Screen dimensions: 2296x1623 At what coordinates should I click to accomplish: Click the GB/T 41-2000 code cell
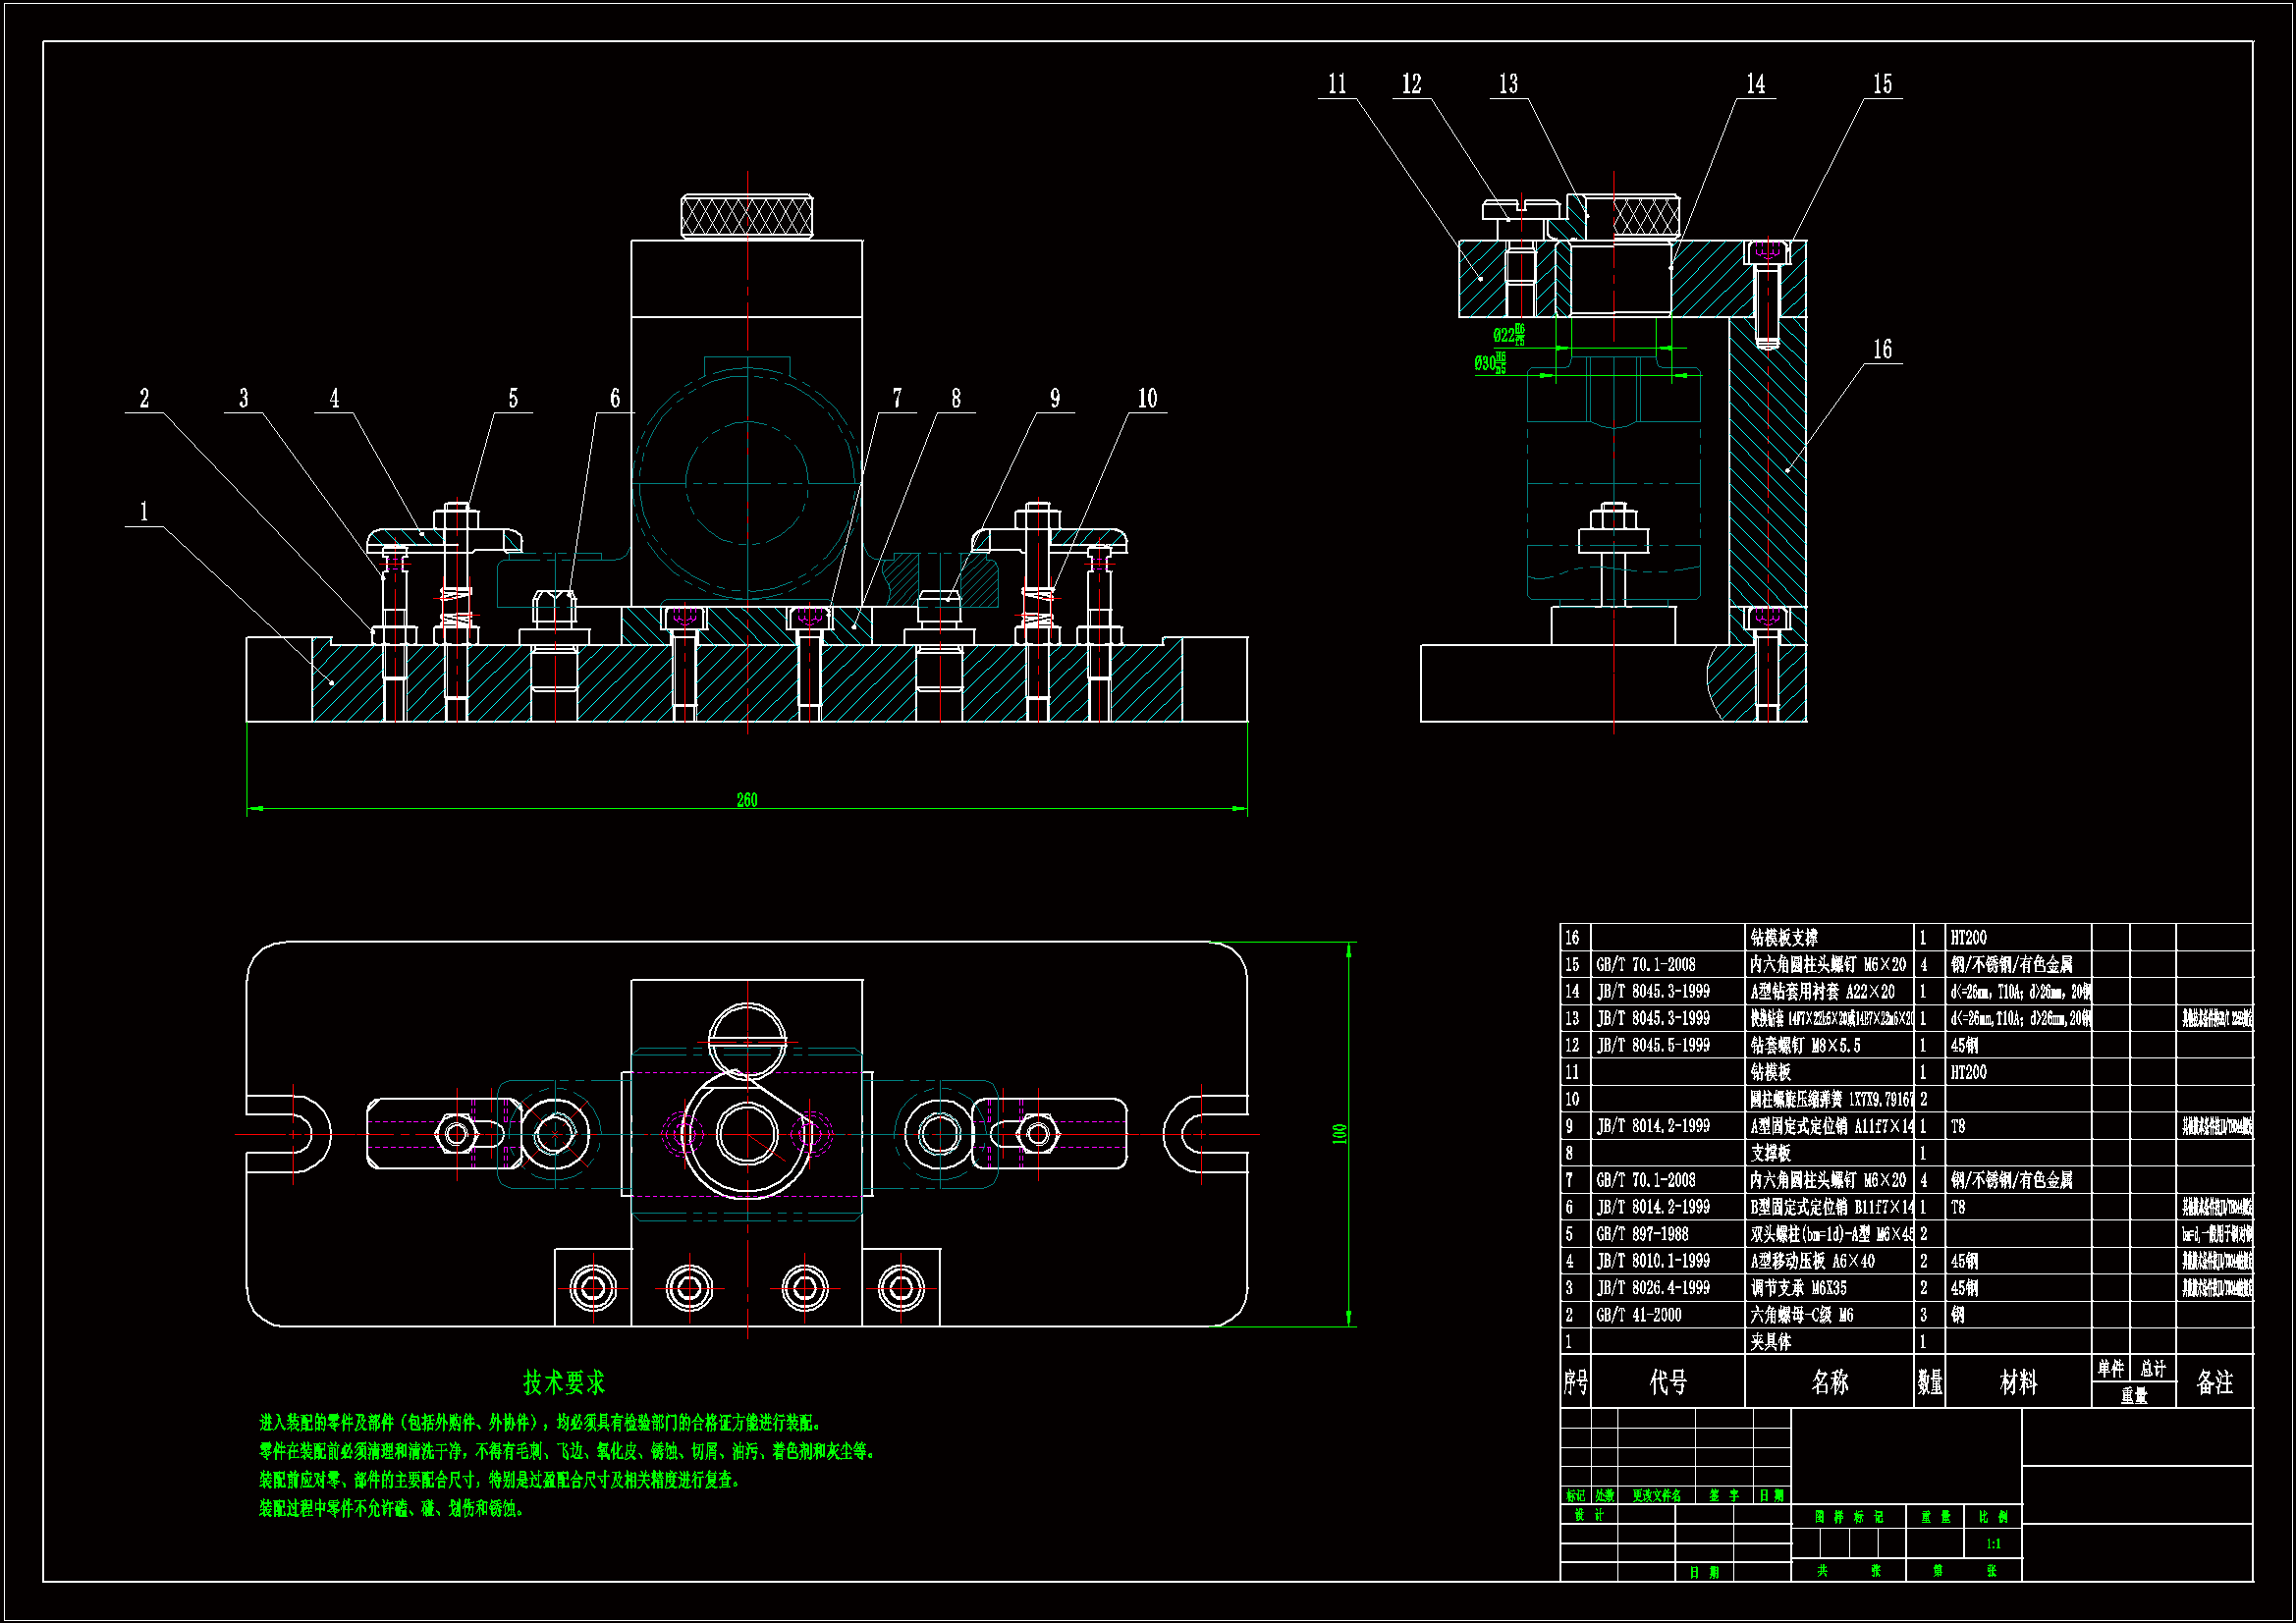[1638, 1315]
